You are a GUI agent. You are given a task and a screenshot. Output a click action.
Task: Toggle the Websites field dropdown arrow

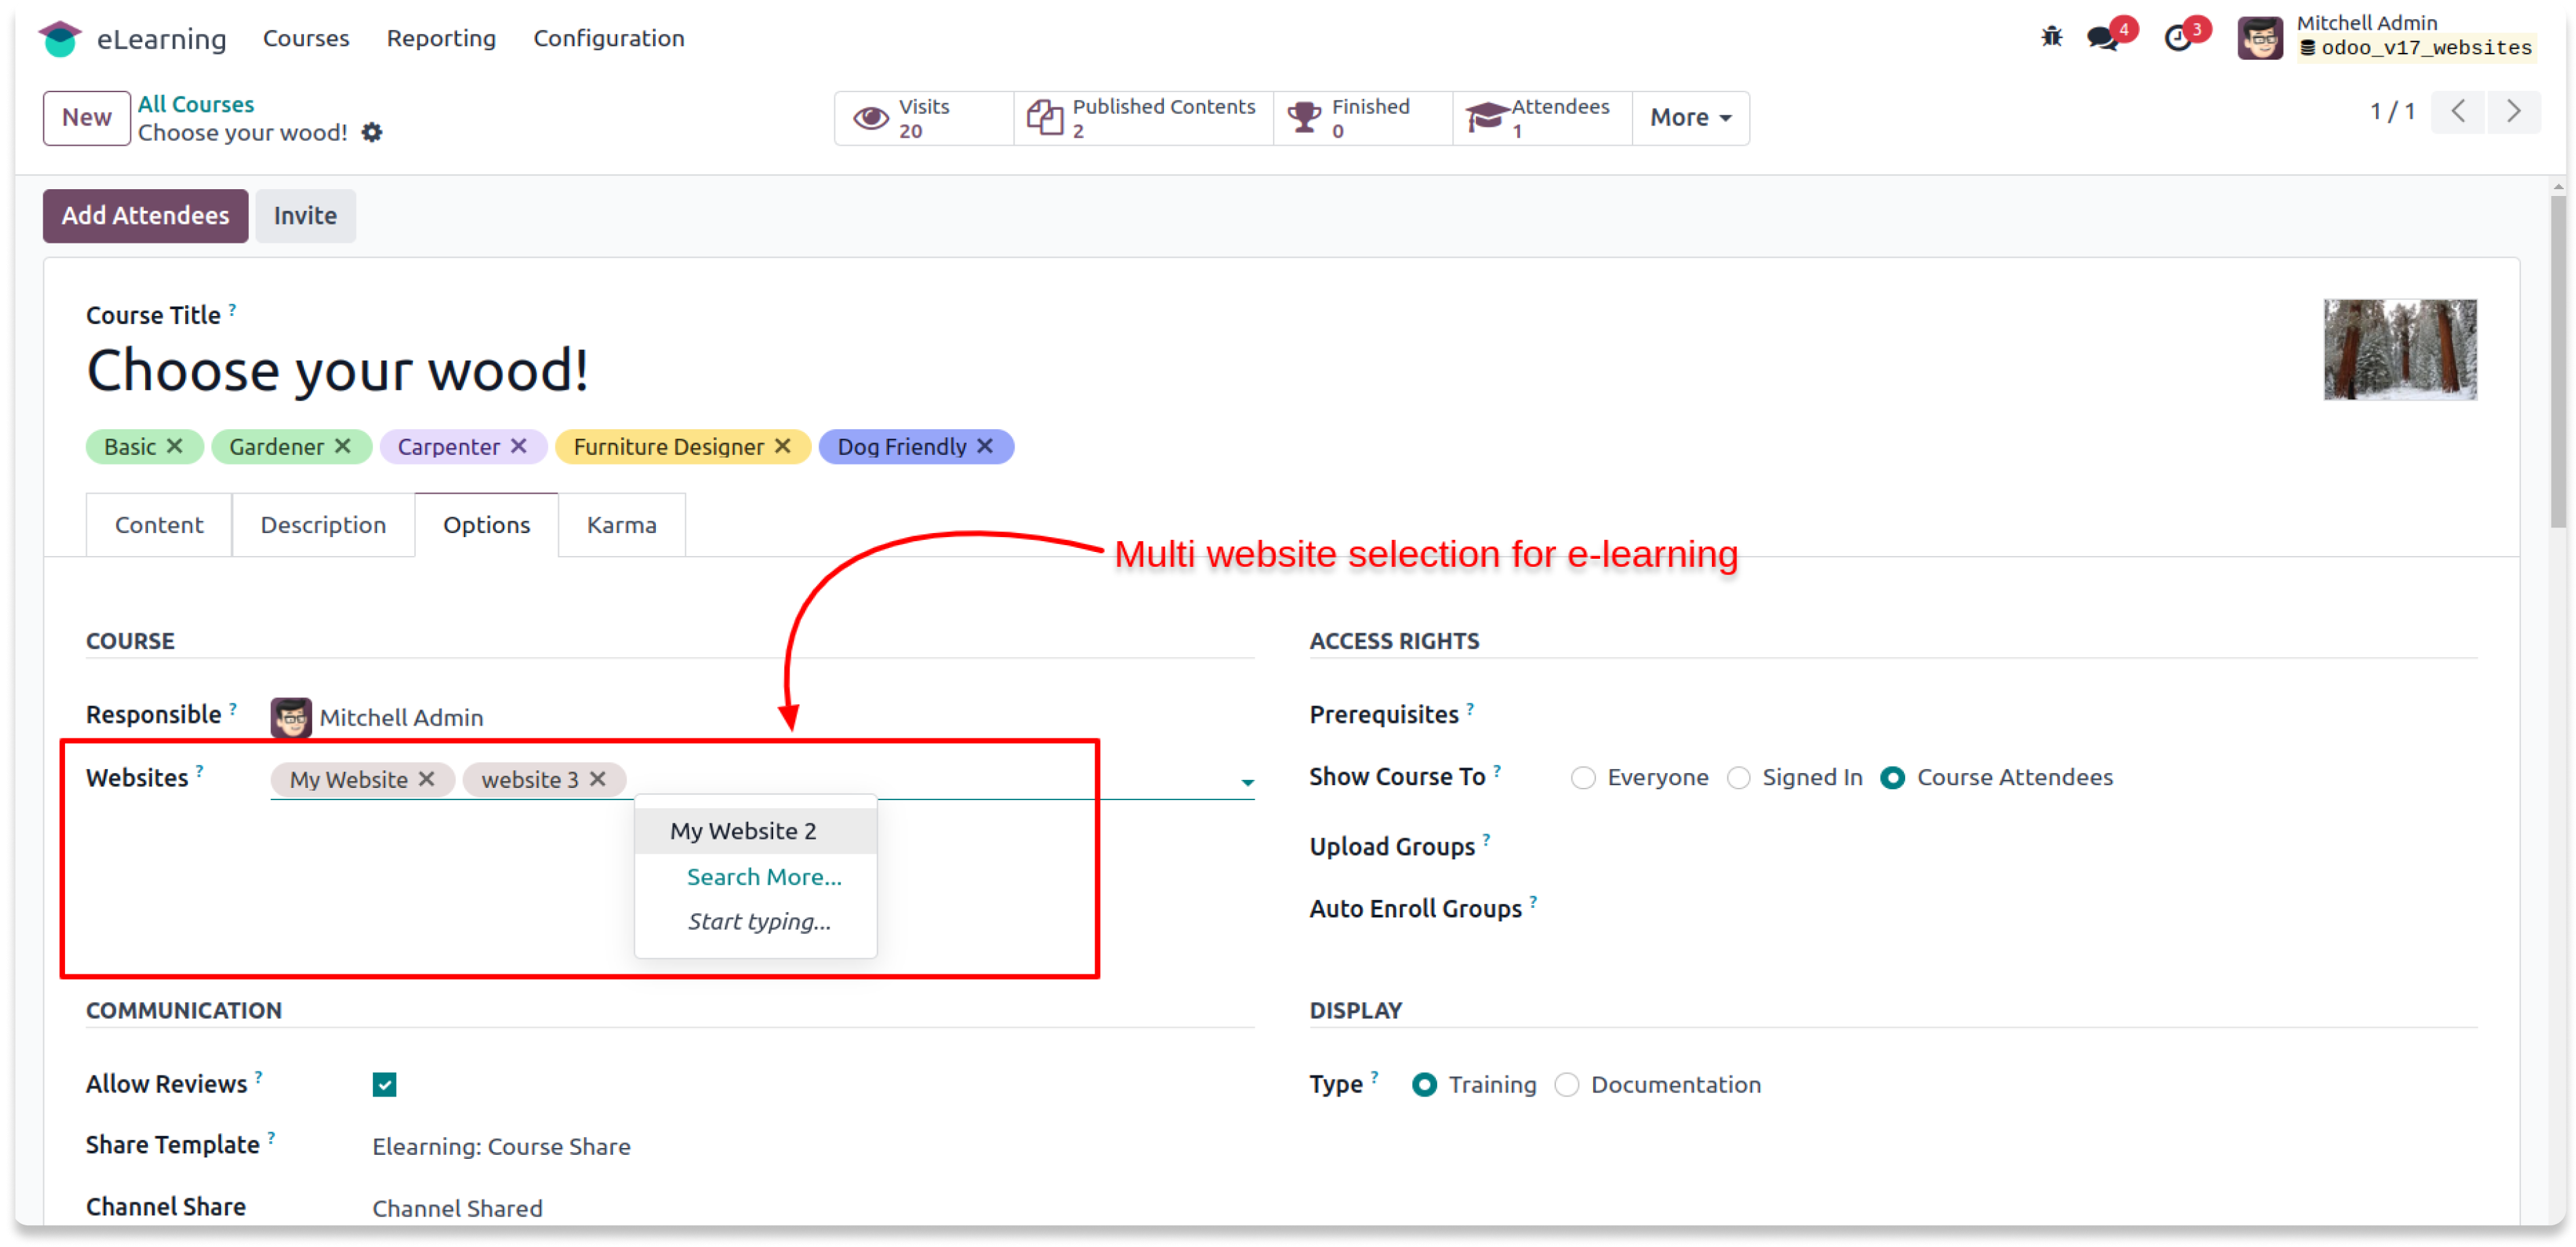(x=1247, y=782)
